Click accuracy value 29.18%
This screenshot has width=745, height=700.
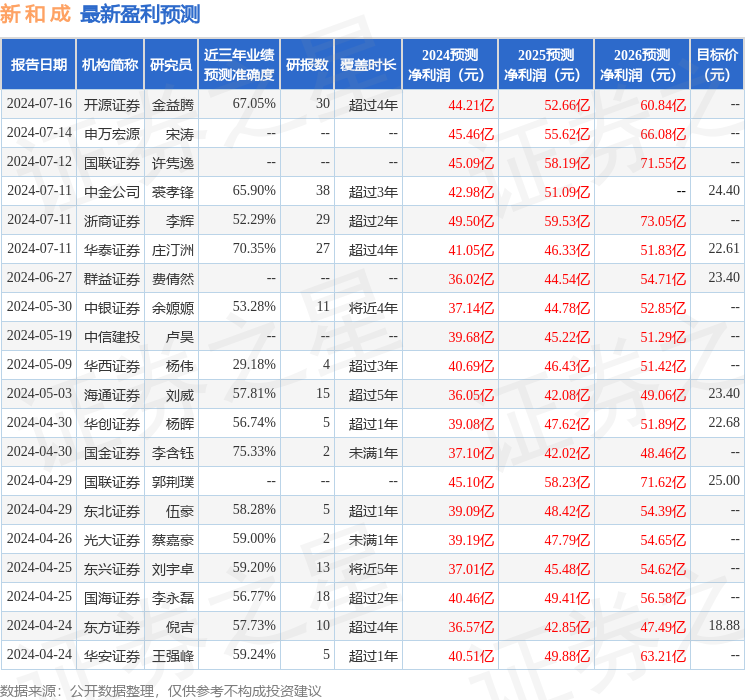click(x=254, y=364)
